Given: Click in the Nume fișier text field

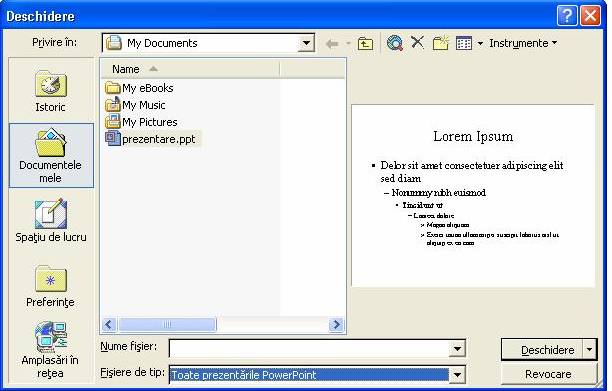Looking at the screenshot, I should pos(309,348).
